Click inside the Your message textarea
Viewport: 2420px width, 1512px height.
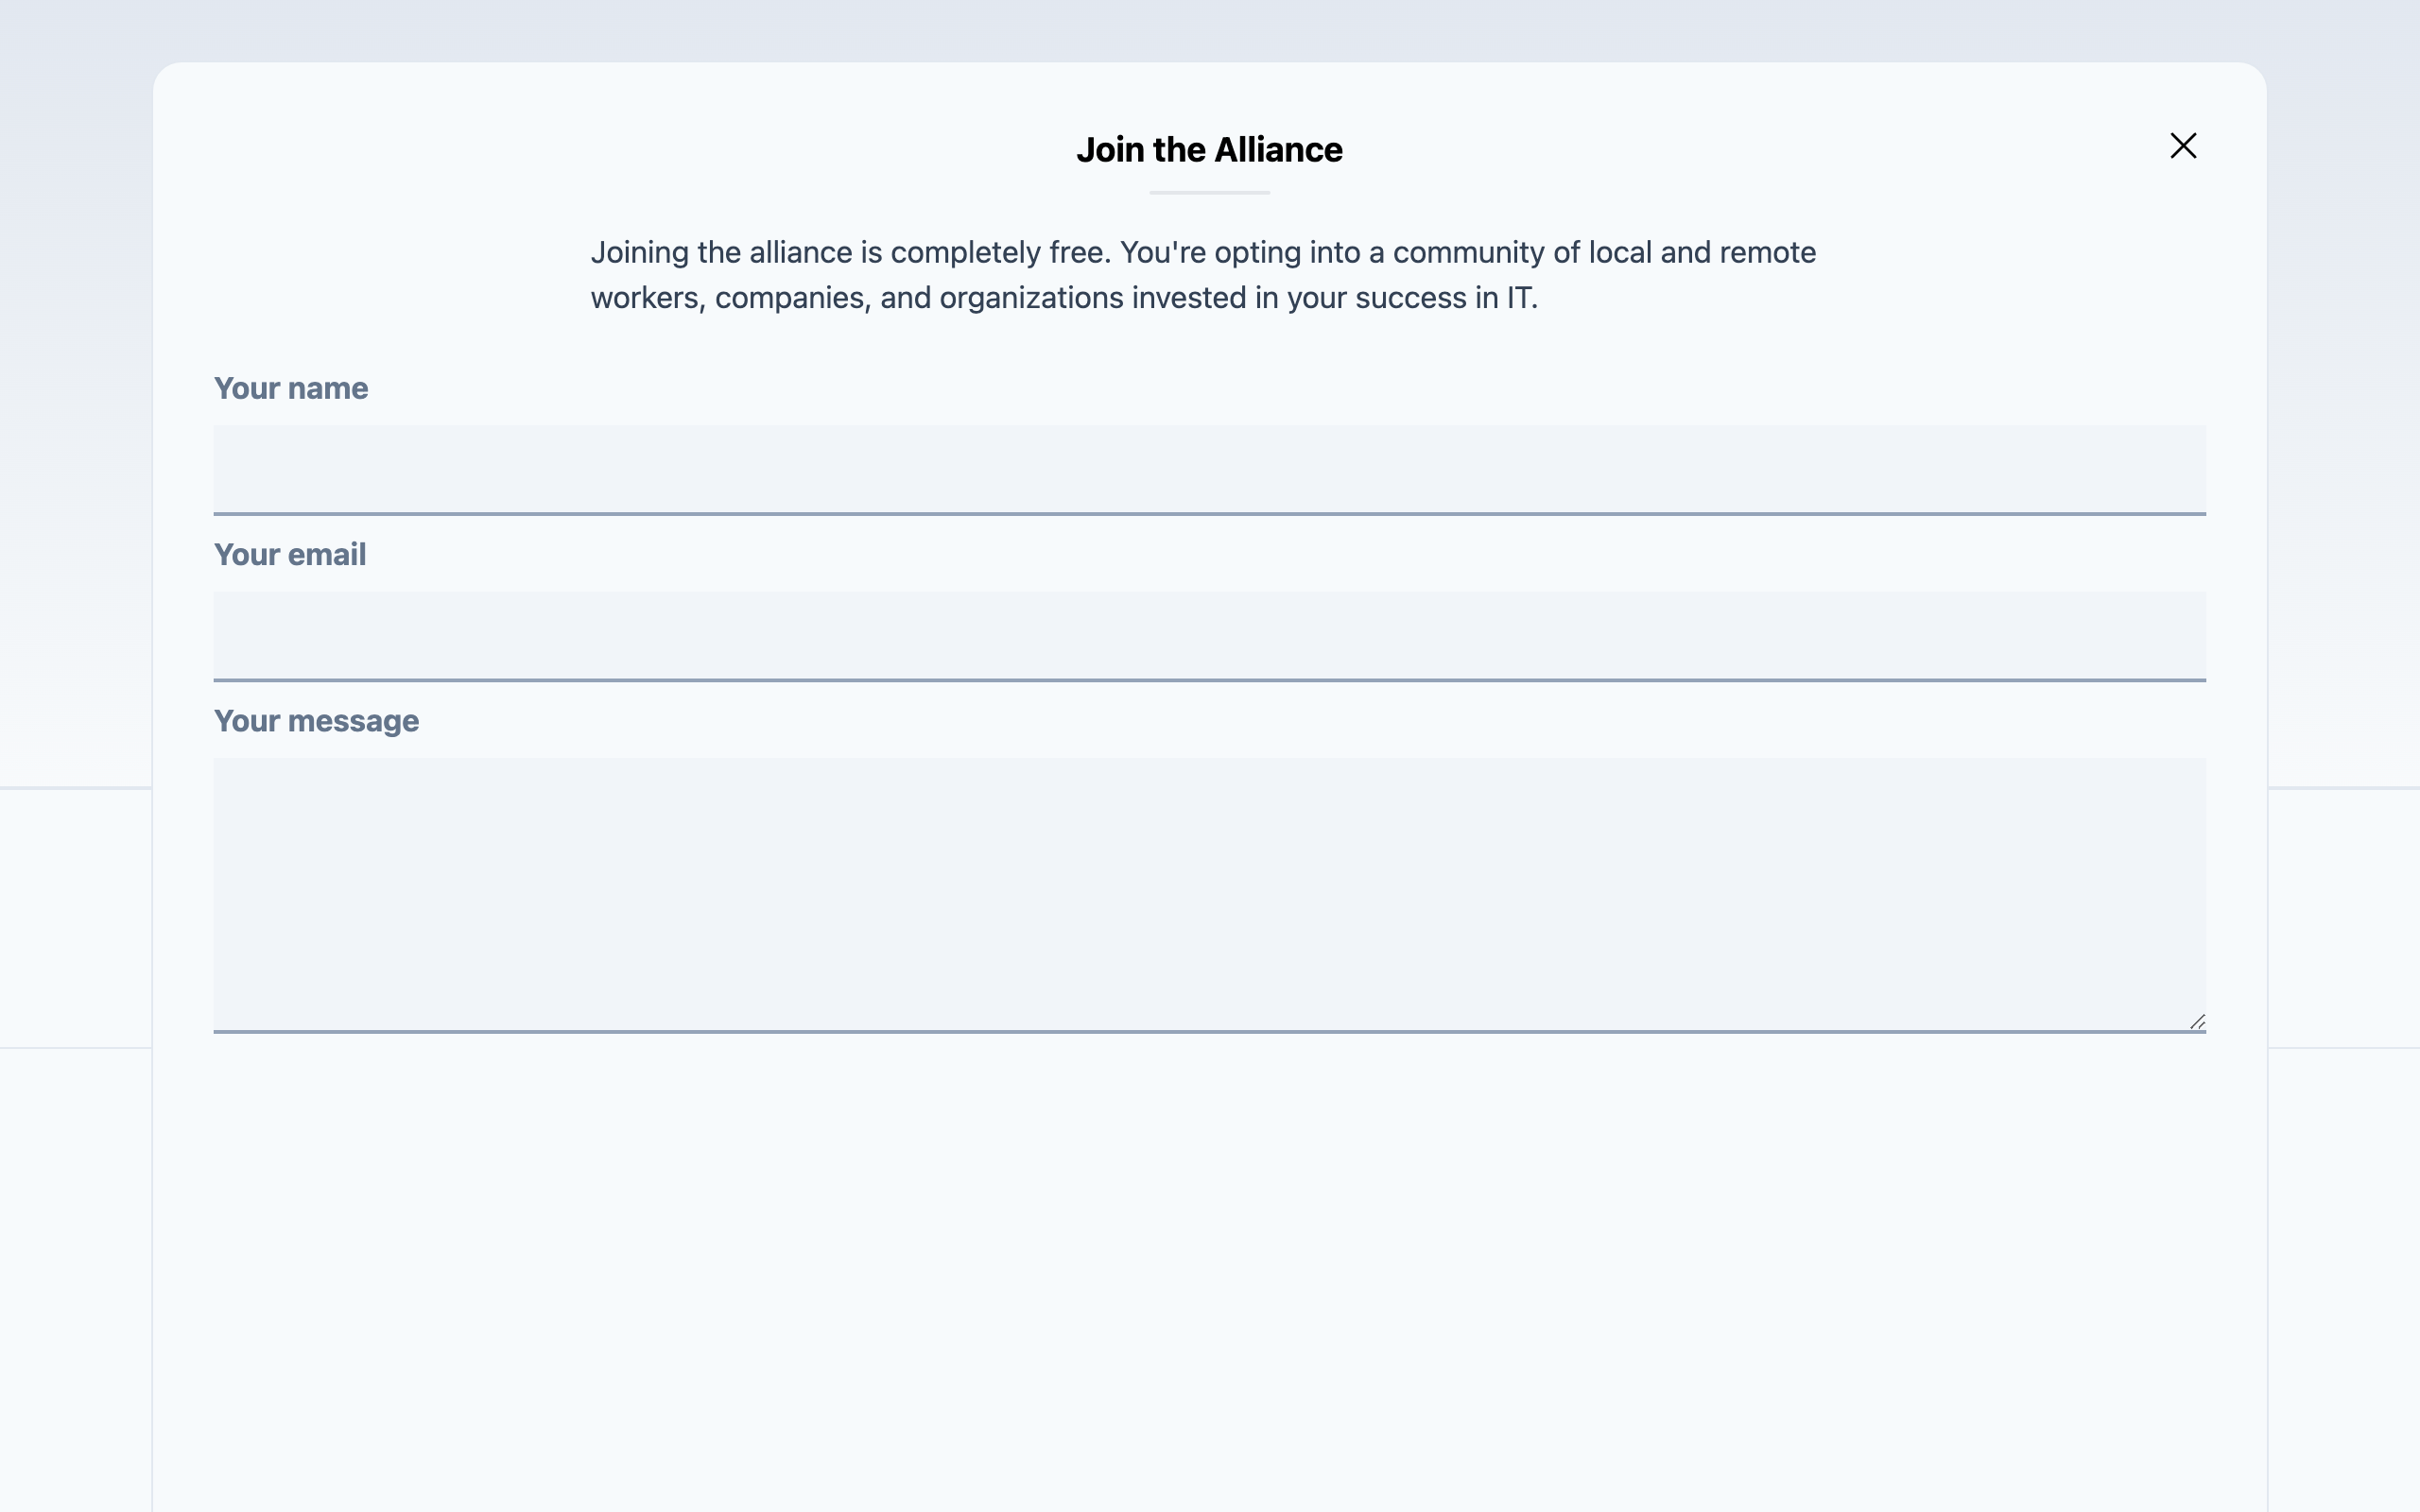pyautogui.click(x=1209, y=895)
